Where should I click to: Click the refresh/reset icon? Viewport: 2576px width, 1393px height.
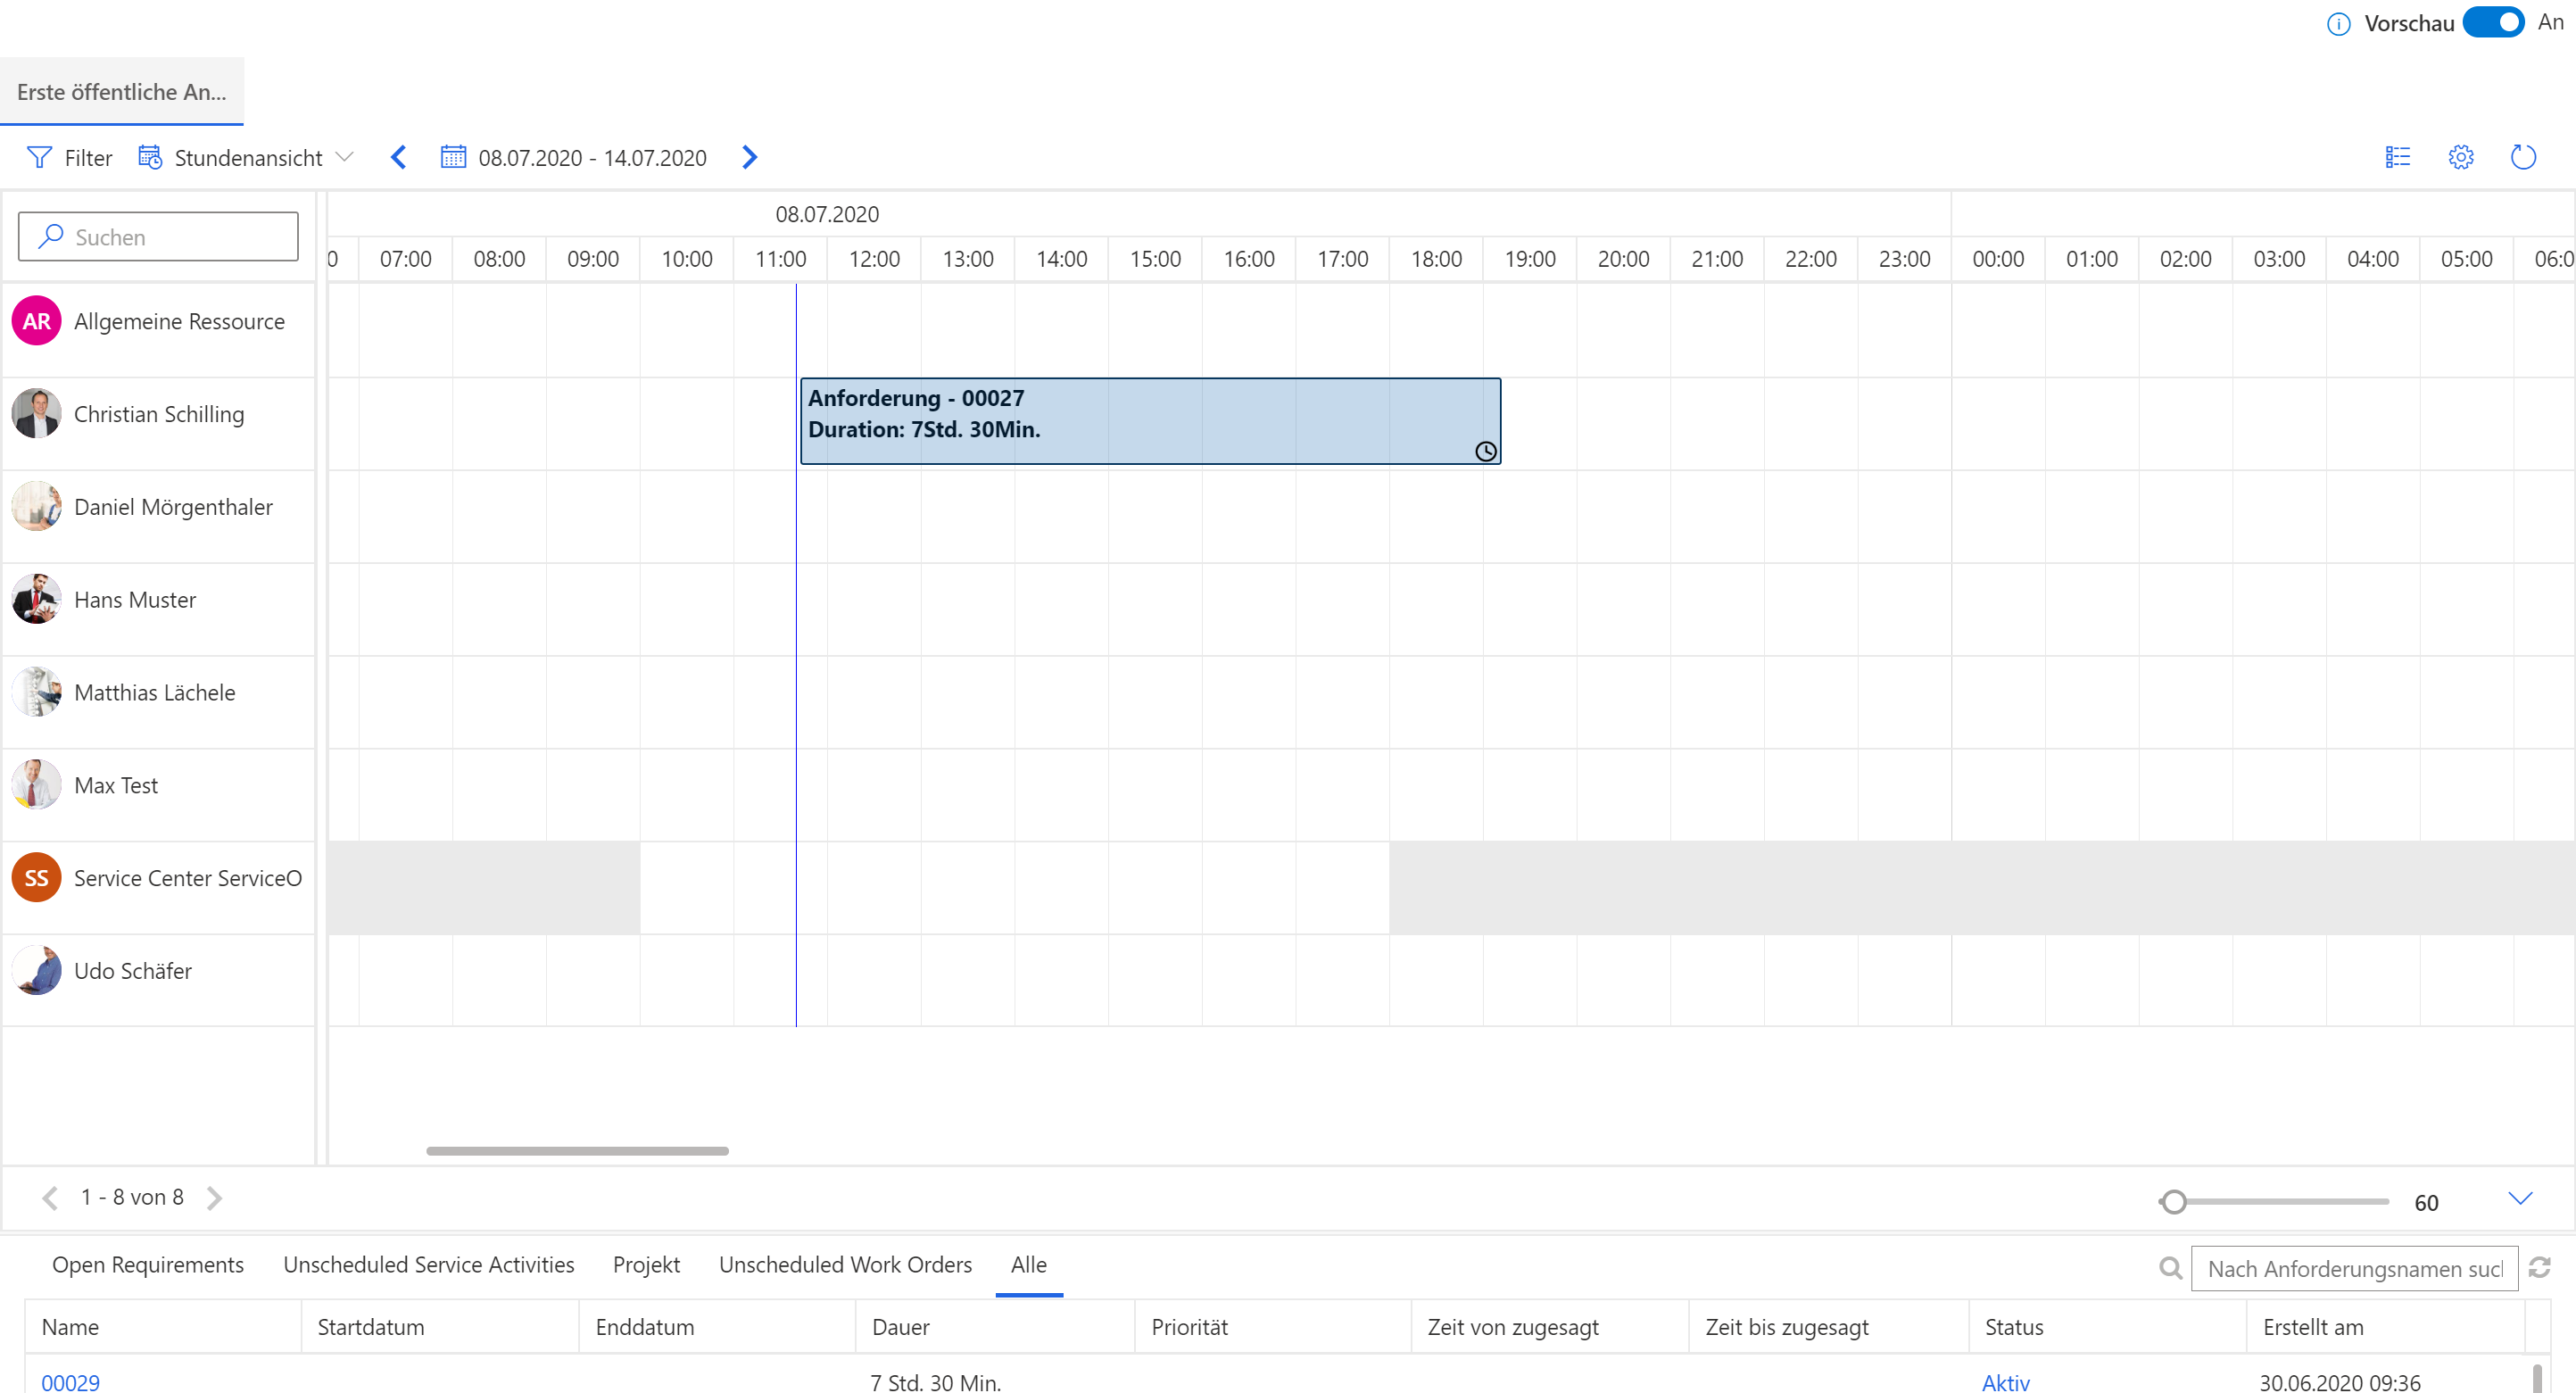[x=2522, y=158]
